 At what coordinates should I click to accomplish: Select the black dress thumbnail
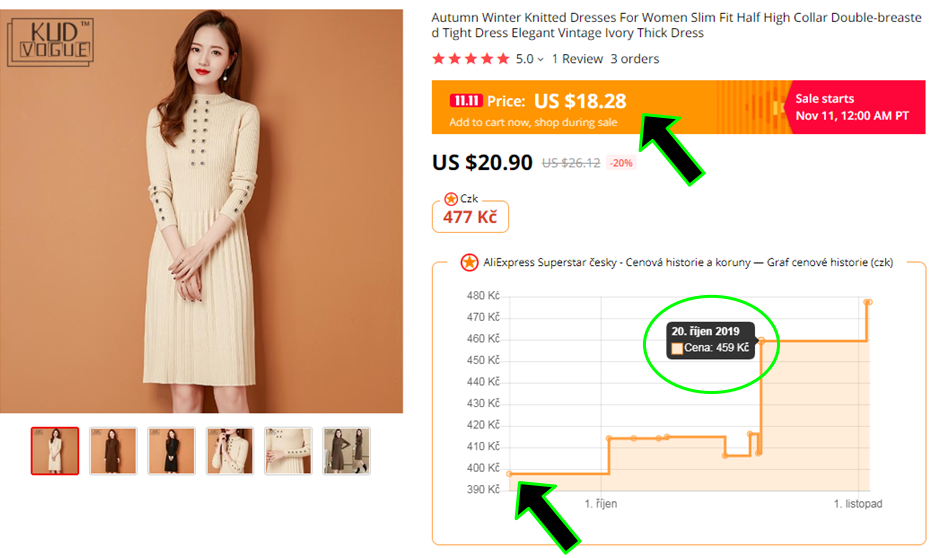point(171,451)
